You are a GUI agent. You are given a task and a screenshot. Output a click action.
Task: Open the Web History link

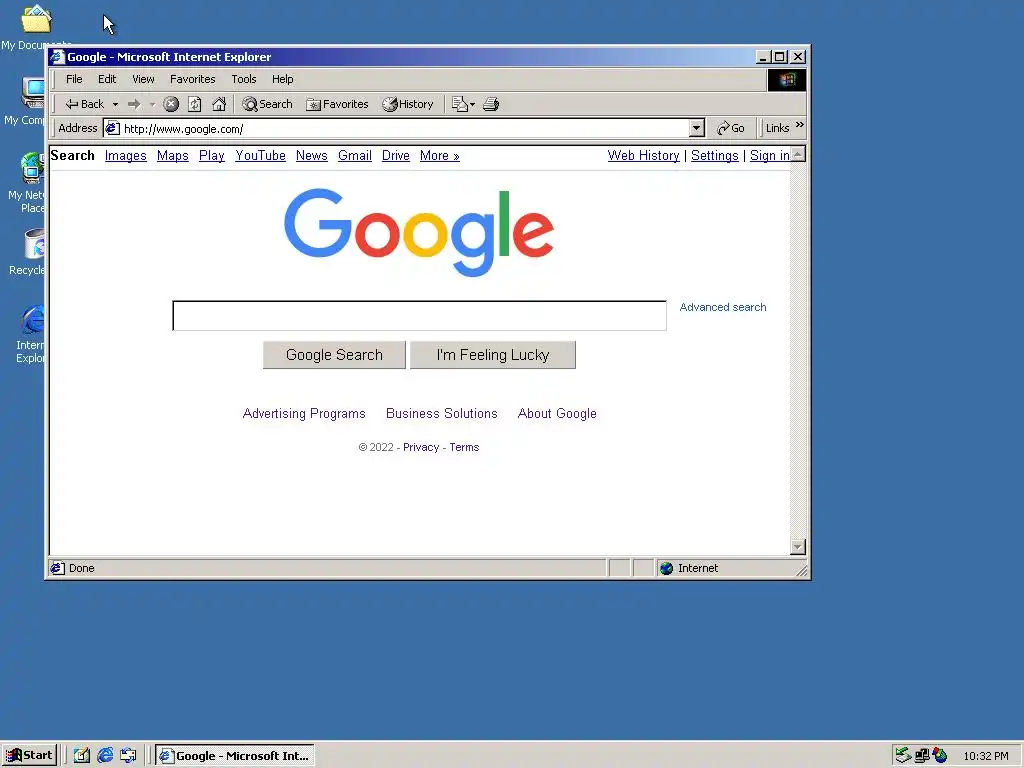(643, 155)
